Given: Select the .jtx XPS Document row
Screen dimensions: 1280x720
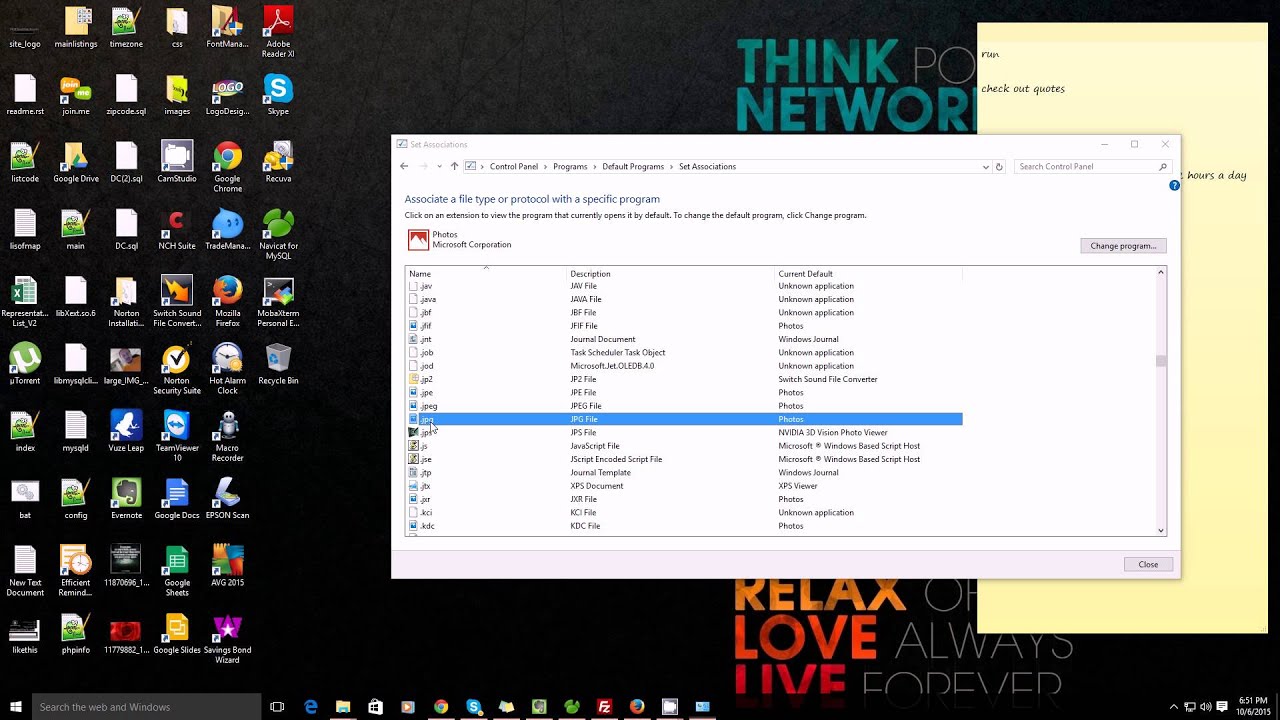Looking at the screenshot, I should (684, 486).
